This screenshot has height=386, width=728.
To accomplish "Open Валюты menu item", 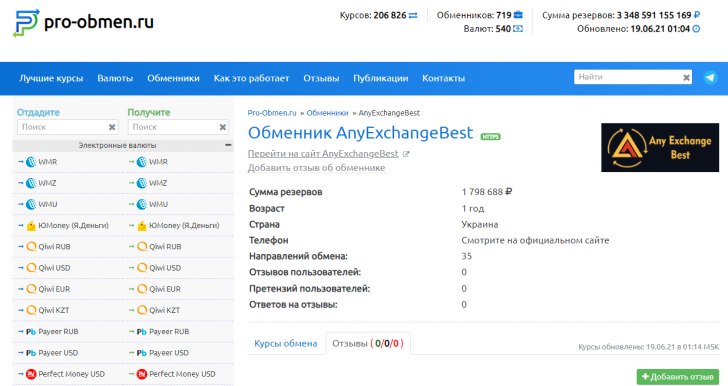I will tap(115, 78).
